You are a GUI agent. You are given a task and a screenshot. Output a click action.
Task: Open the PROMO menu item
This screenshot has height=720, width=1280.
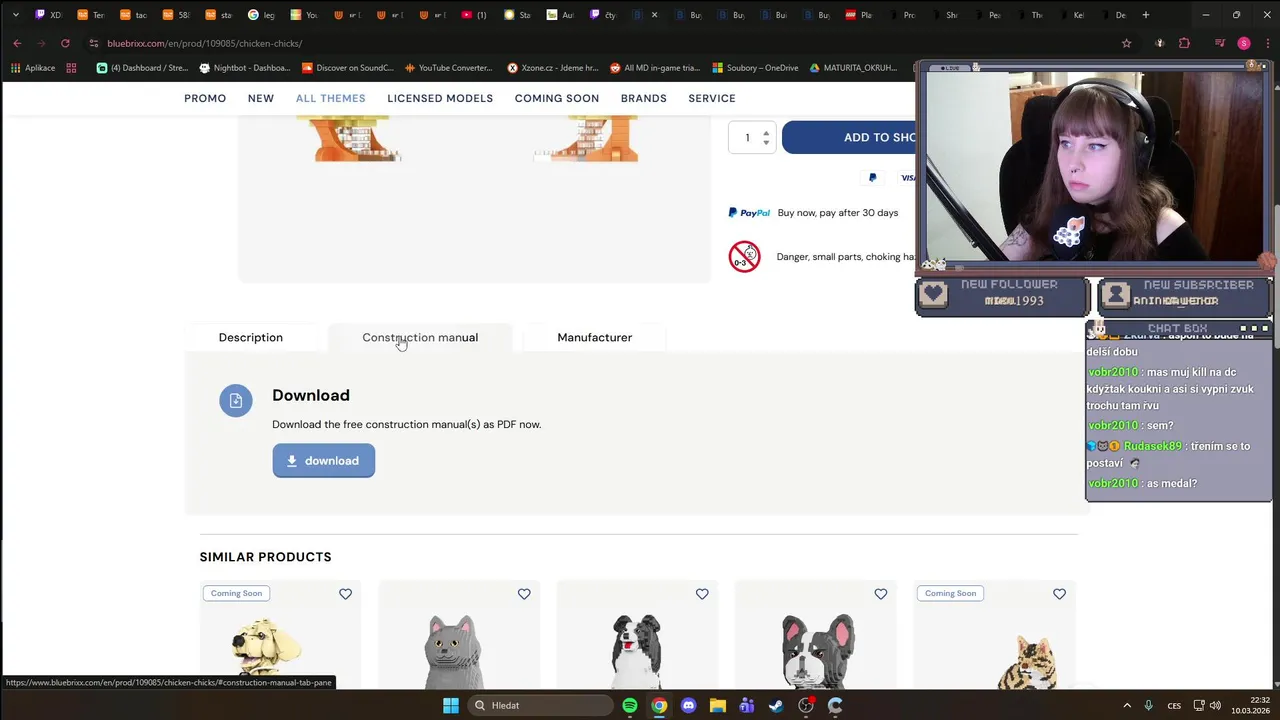tap(205, 98)
